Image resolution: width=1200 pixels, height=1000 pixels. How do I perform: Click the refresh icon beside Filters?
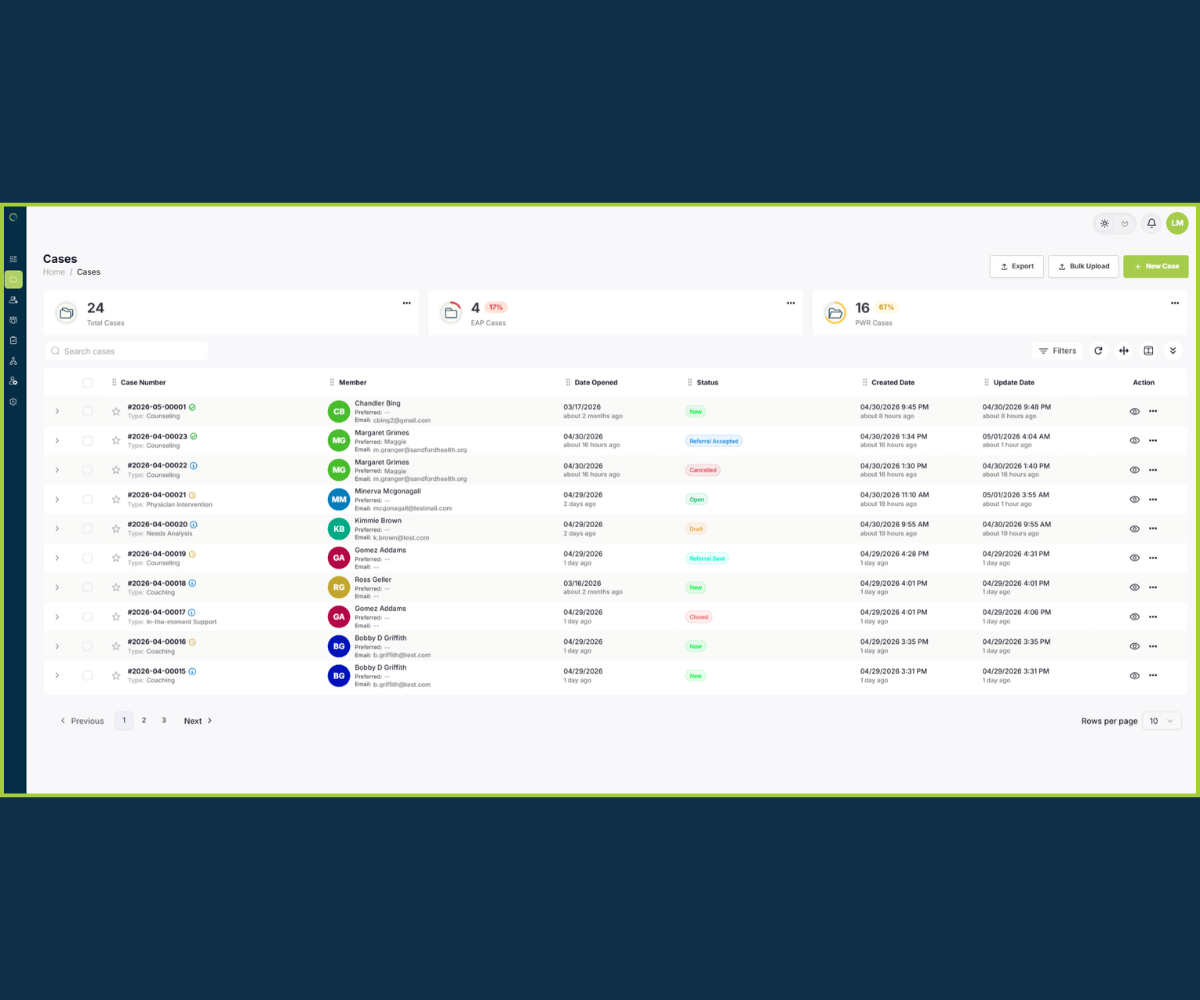1098,351
